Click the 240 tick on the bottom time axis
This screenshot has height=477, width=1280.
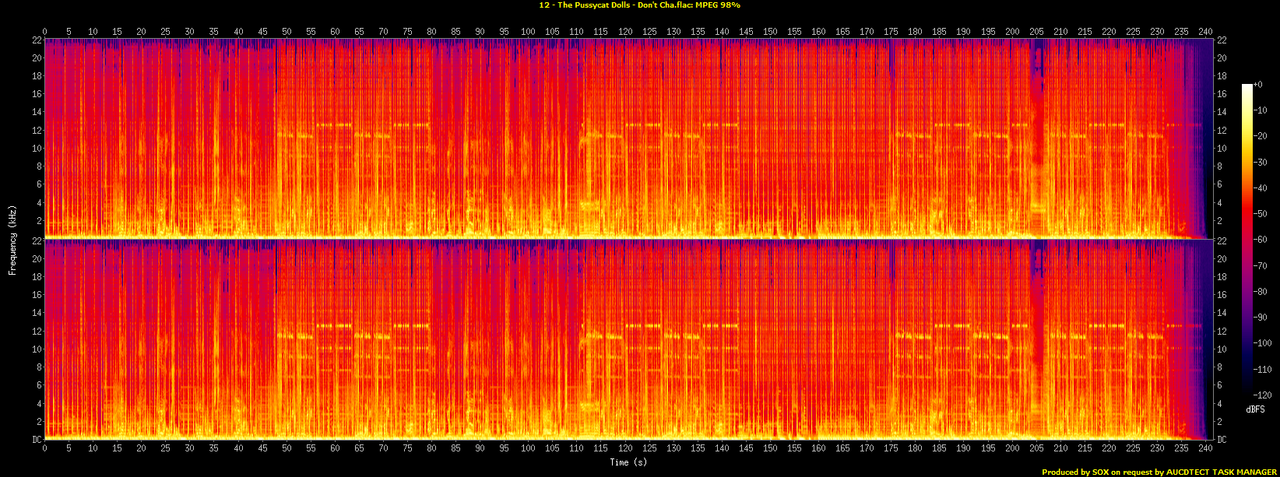point(1206,448)
